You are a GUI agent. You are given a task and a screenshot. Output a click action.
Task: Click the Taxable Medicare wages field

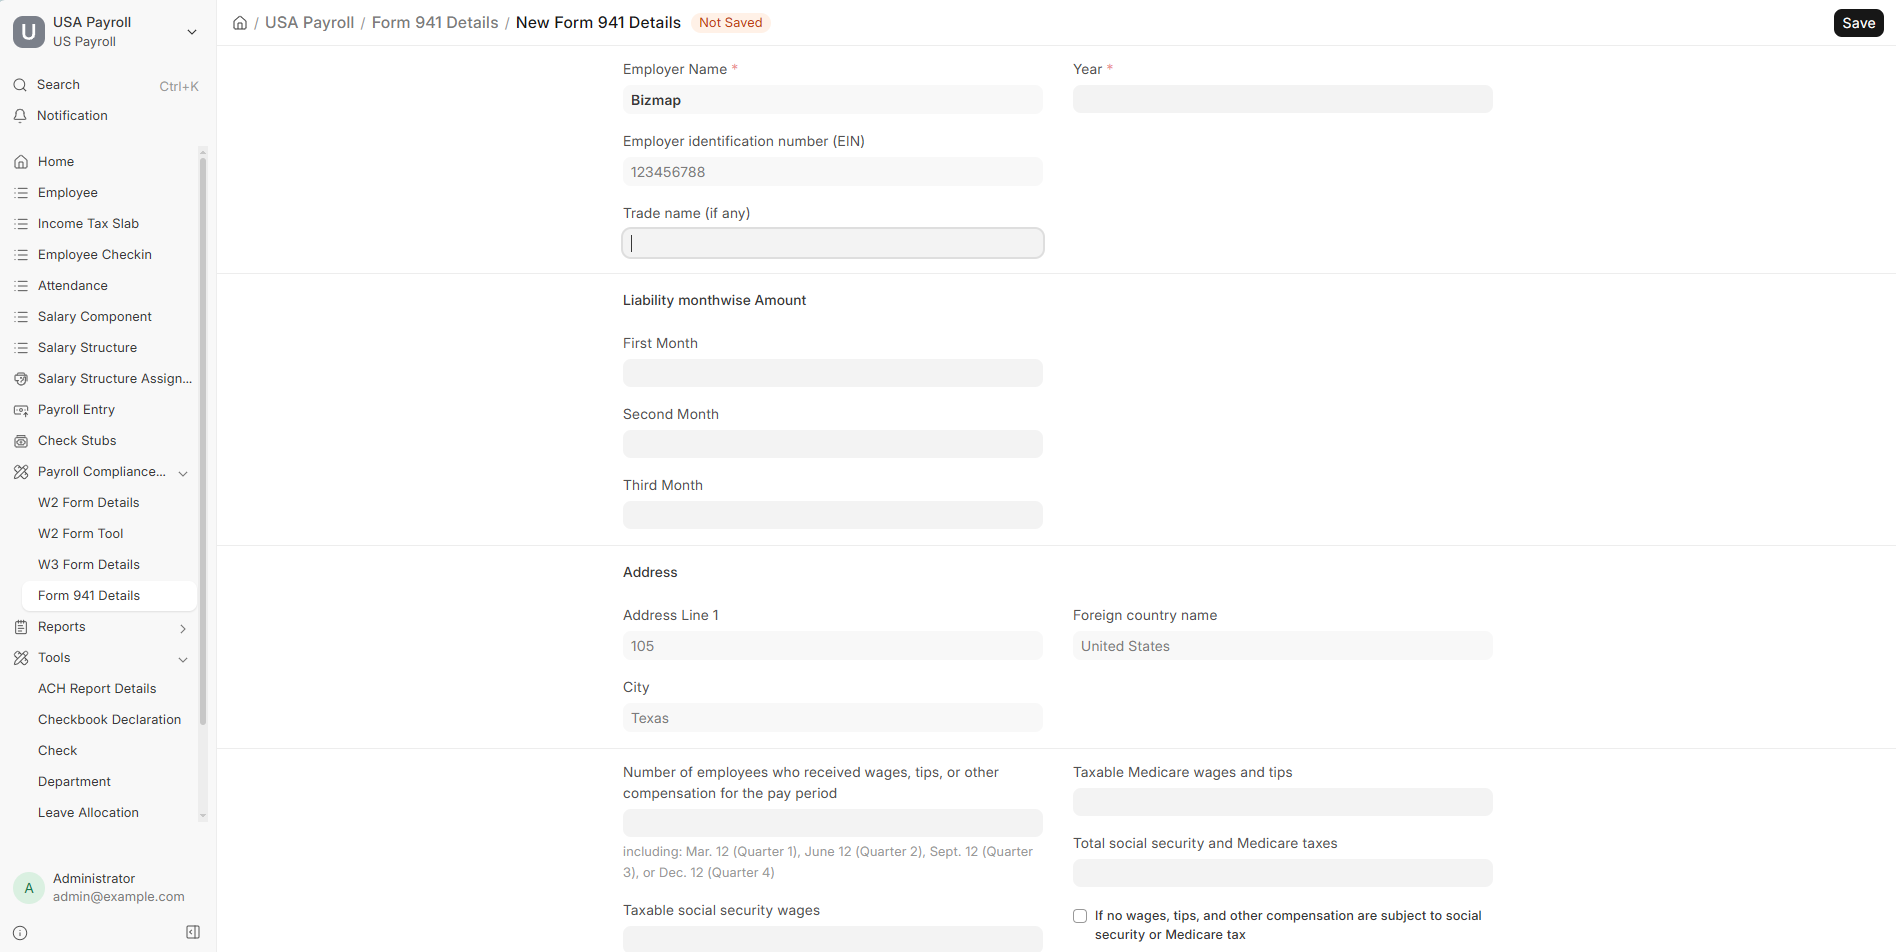click(1283, 802)
